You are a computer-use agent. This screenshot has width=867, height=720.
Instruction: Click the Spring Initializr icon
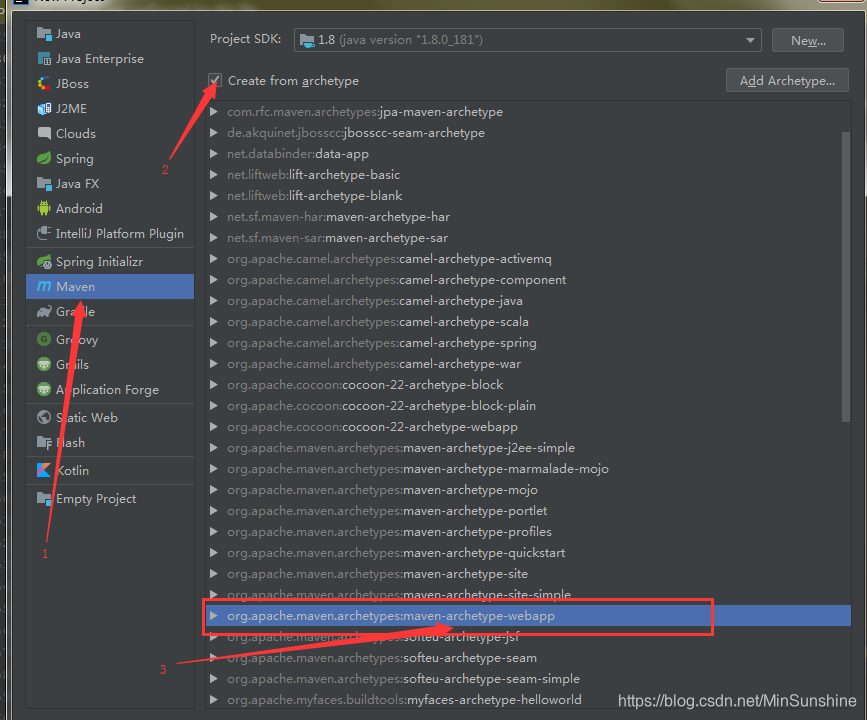(x=44, y=262)
